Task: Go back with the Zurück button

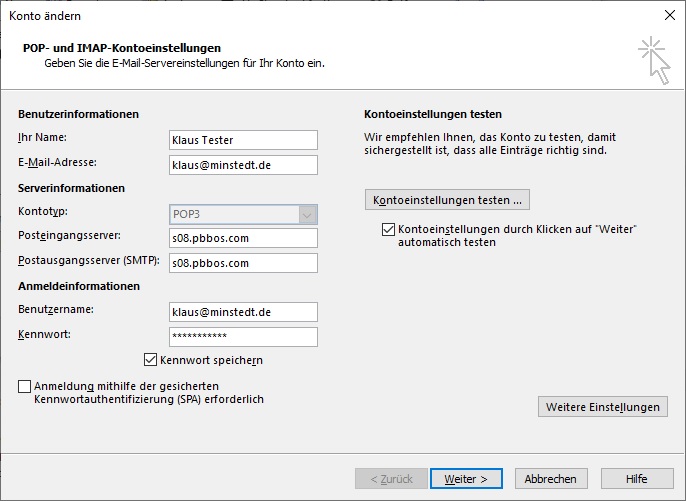Action: pyautogui.click(x=391, y=479)
